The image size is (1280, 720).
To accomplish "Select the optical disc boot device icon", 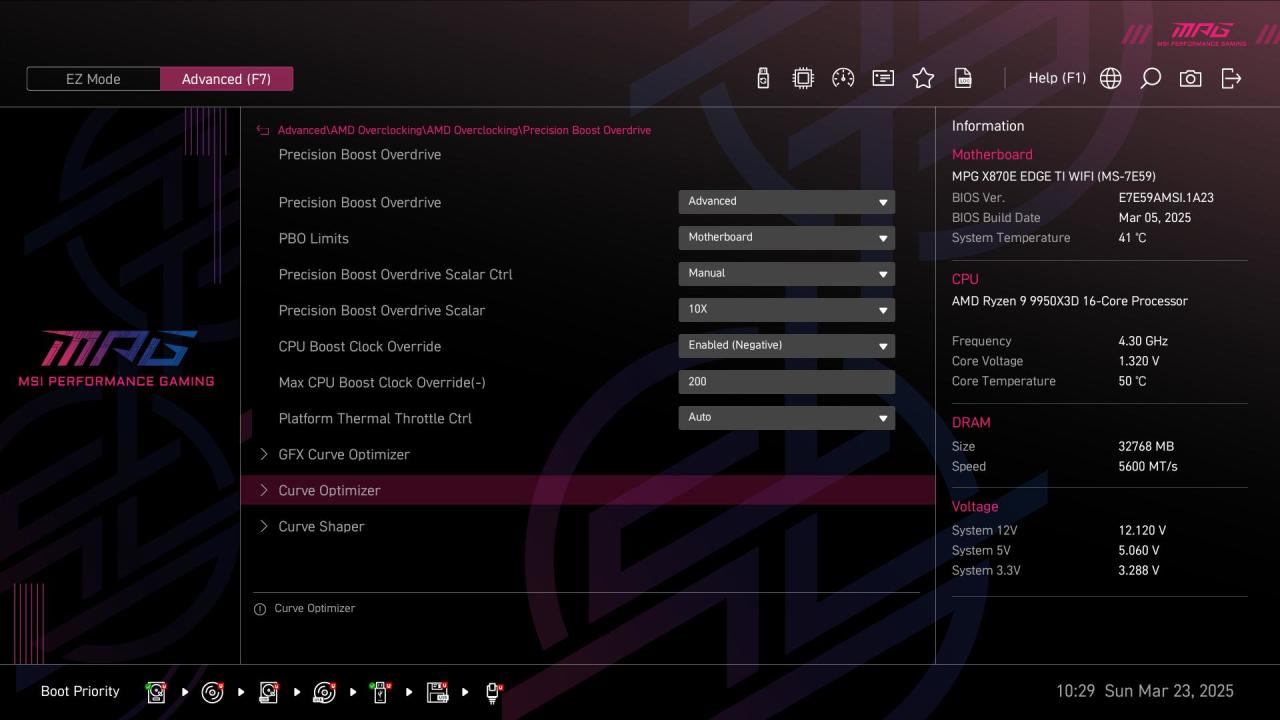I will [212, 692].
